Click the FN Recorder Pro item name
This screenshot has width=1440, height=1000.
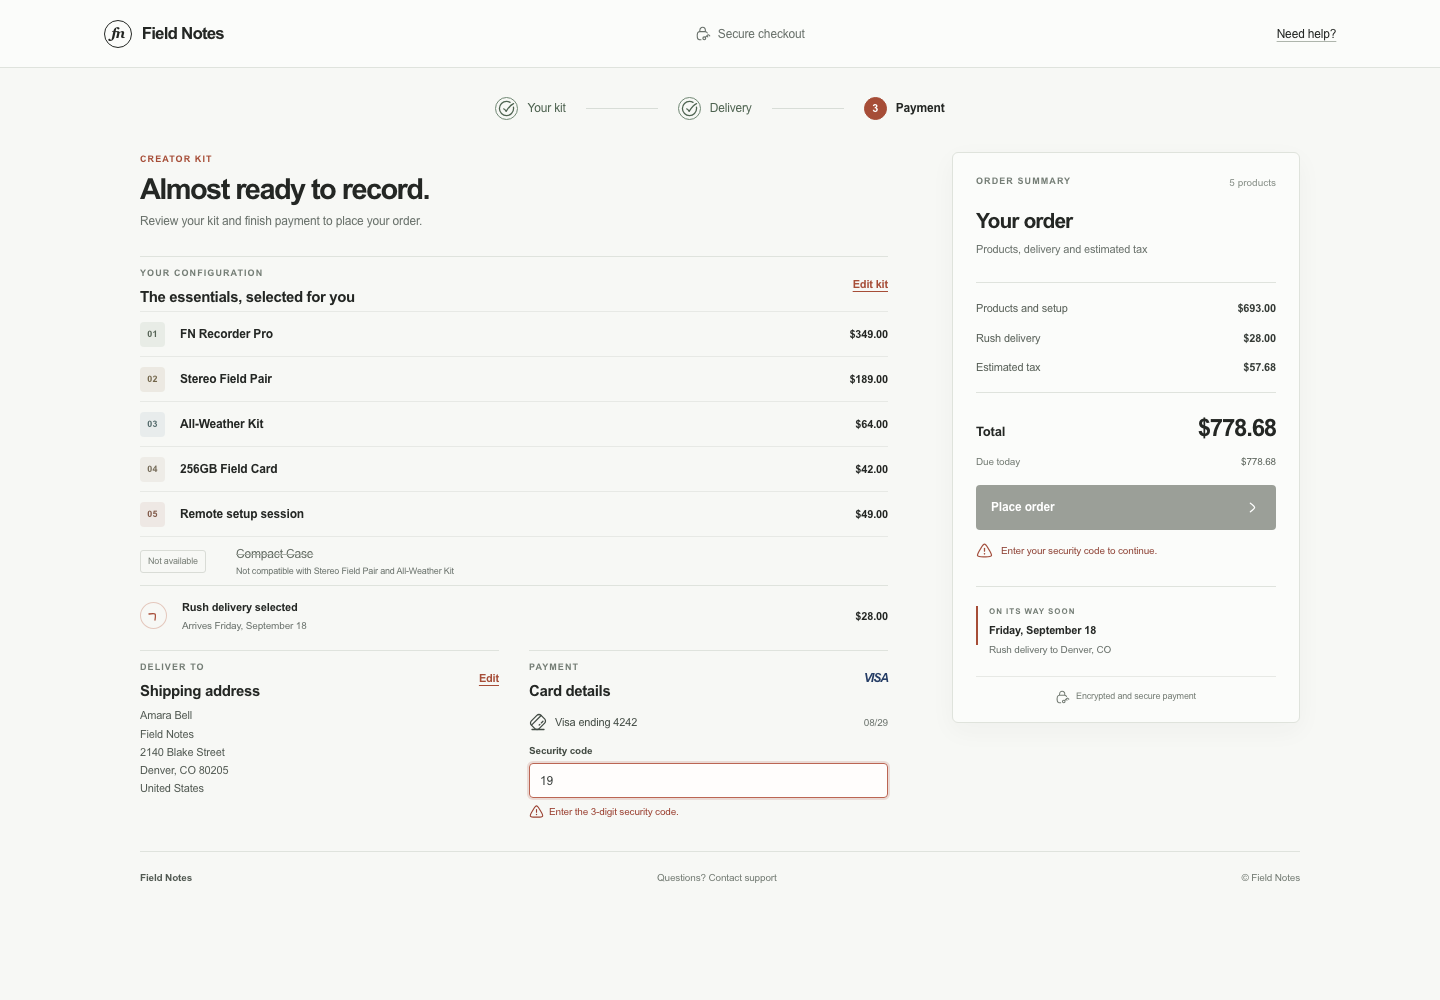(x=226, y=334)
